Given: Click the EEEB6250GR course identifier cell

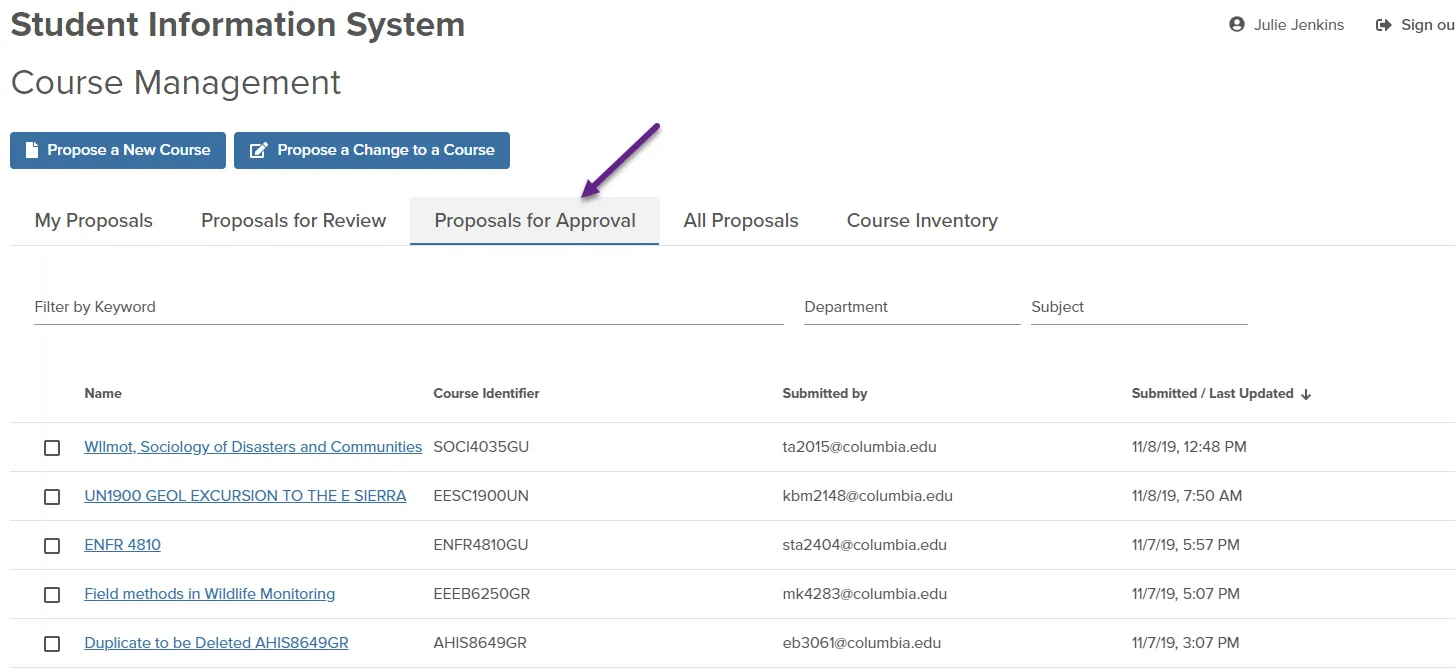Looking at the screenshot, I should (x=482, y=594).
